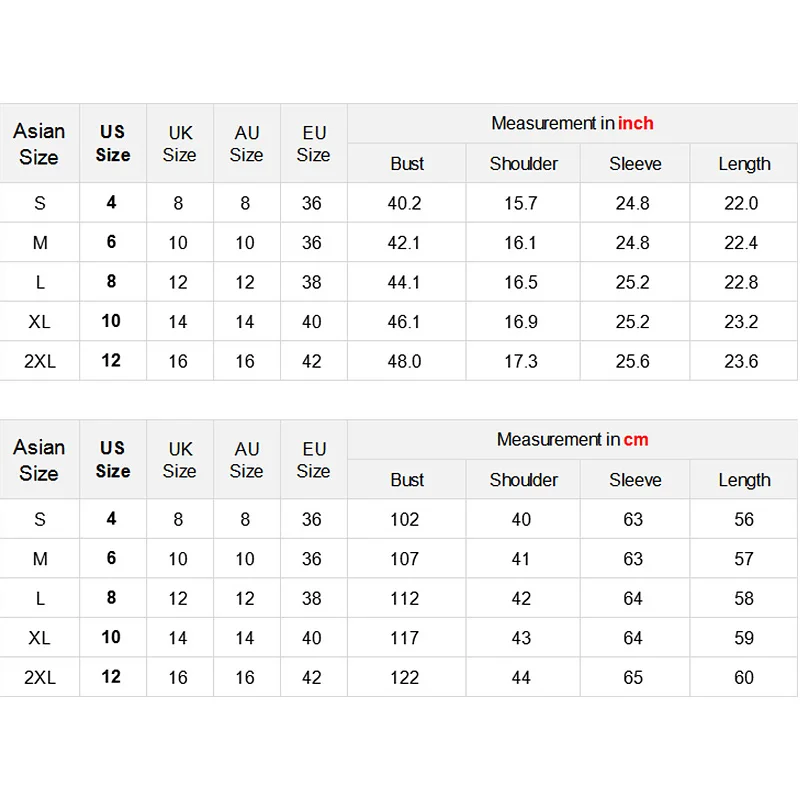Click the 117 bust measurement cell
The width and height of the screenshot is (800, 800).
coord(405,637)
